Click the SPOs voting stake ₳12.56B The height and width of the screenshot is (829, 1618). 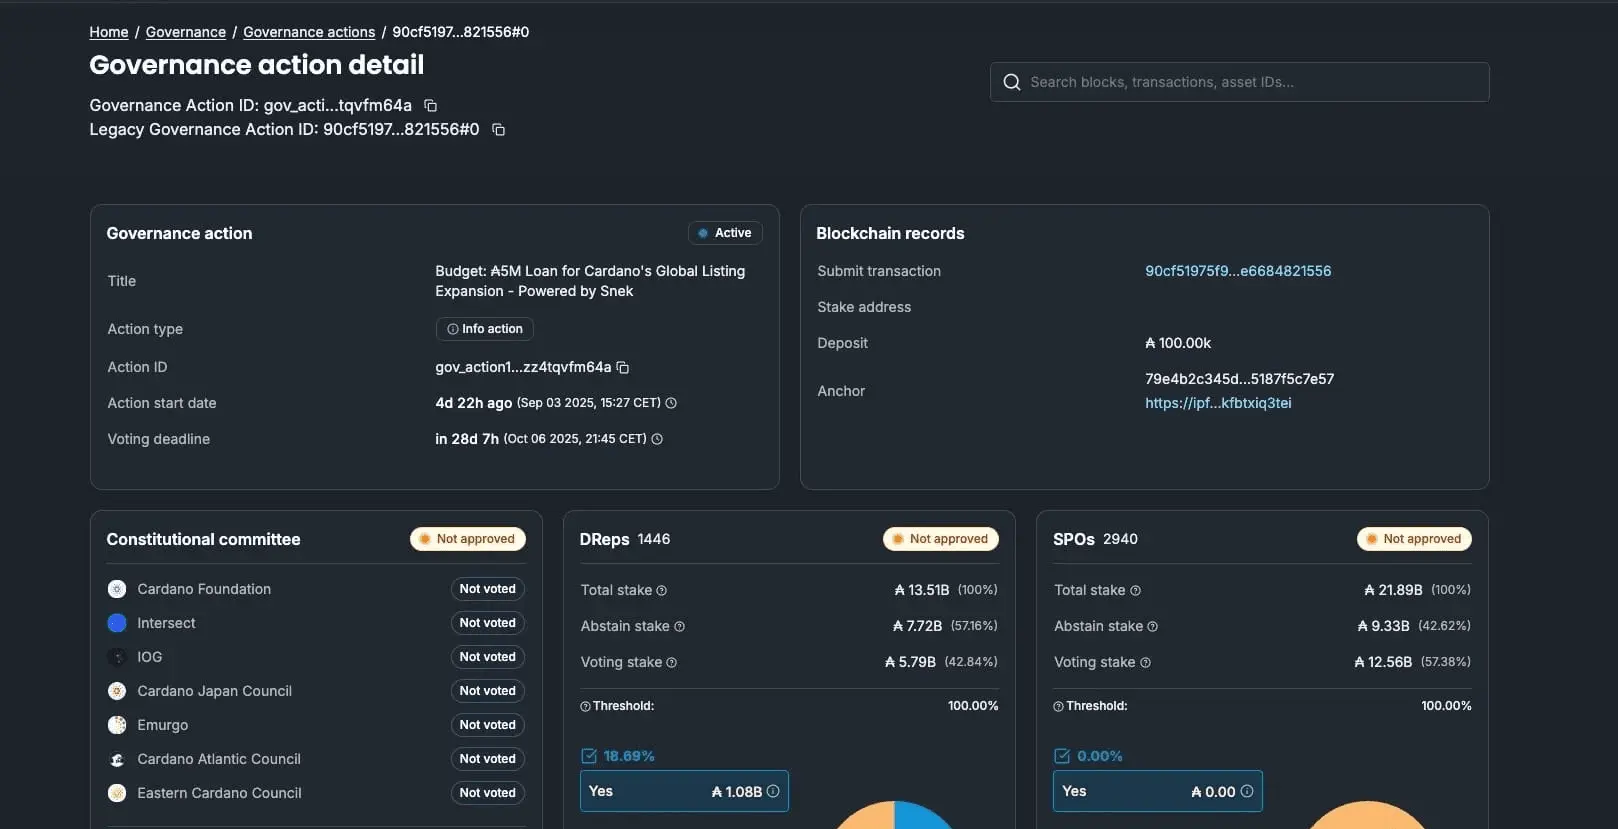(x=1383, y=662)
